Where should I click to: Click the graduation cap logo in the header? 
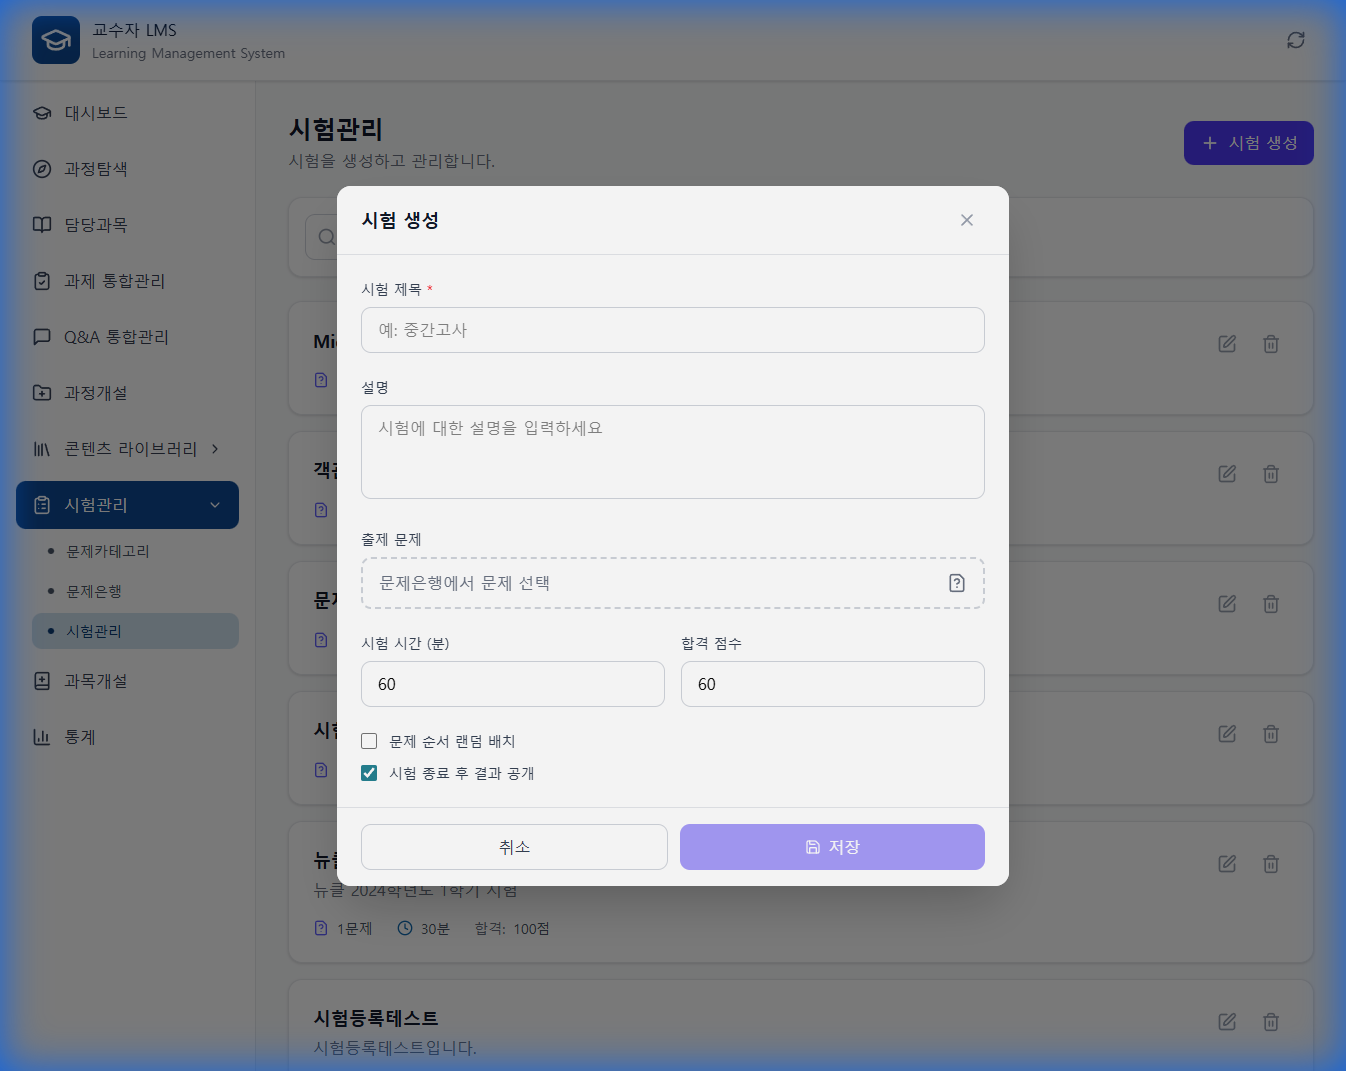click(56, 40)
